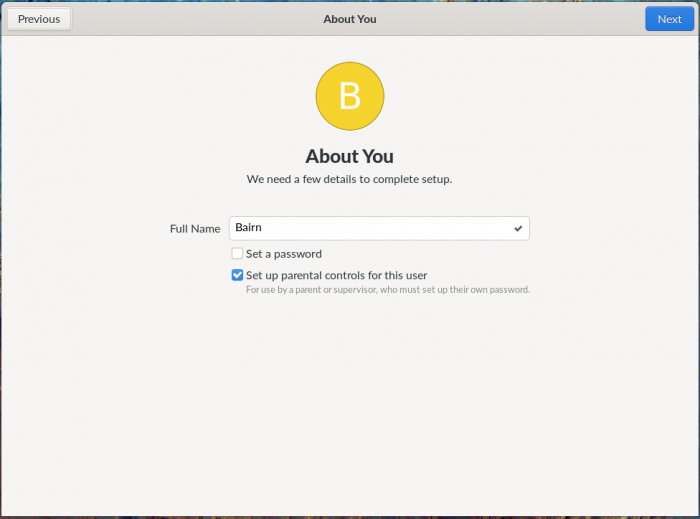
Task: Click empty header bar space left of Next
Action: 540,19
